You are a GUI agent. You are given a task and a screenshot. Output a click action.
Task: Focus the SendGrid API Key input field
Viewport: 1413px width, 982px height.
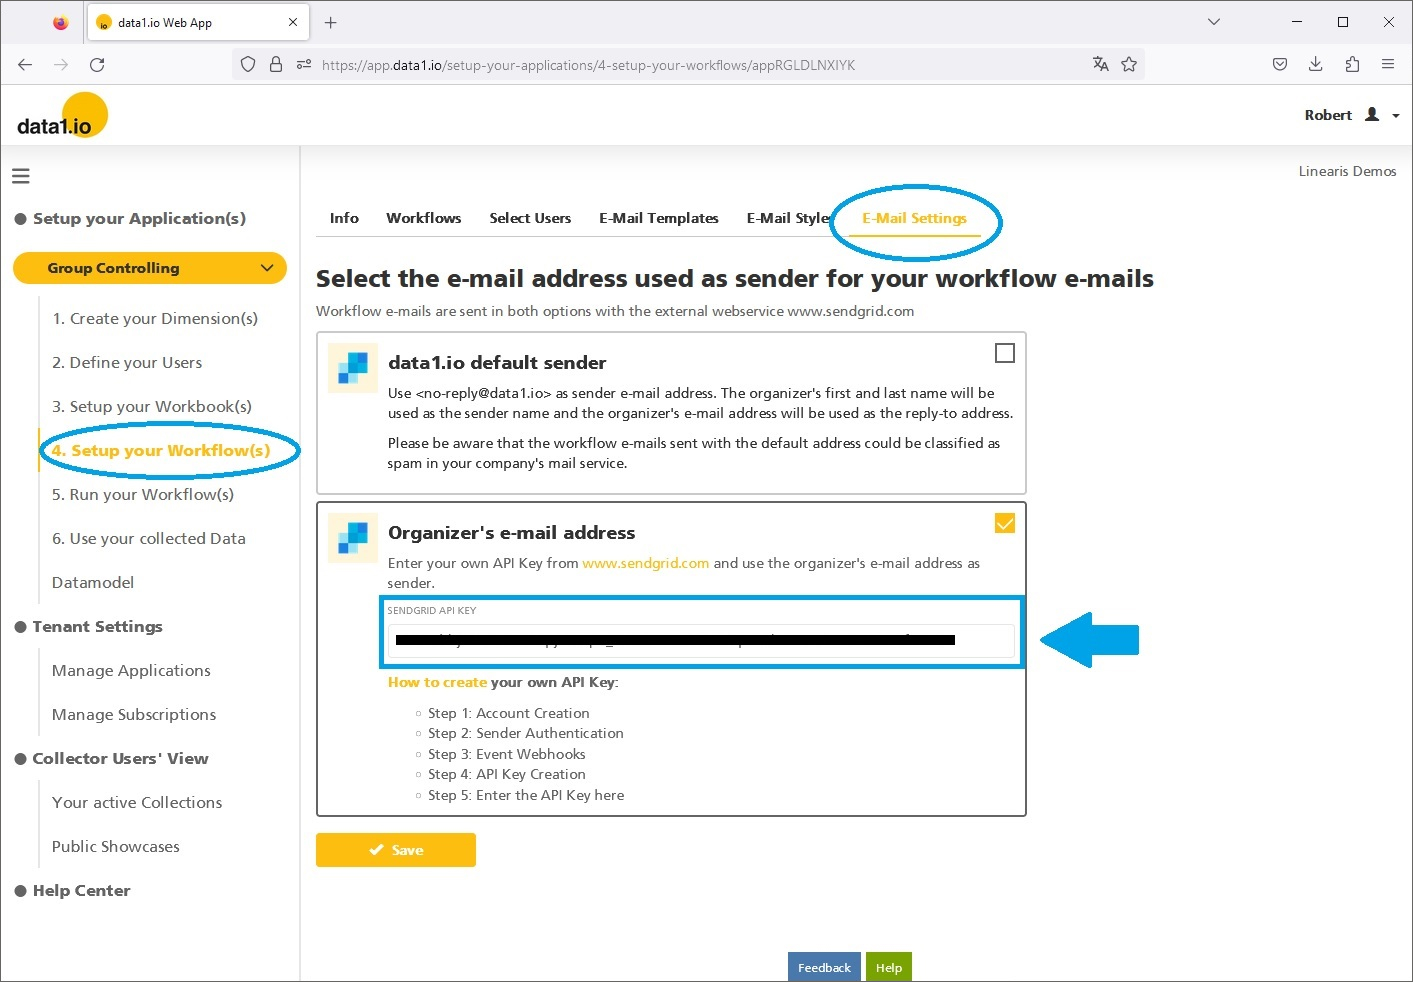point(701,640)
